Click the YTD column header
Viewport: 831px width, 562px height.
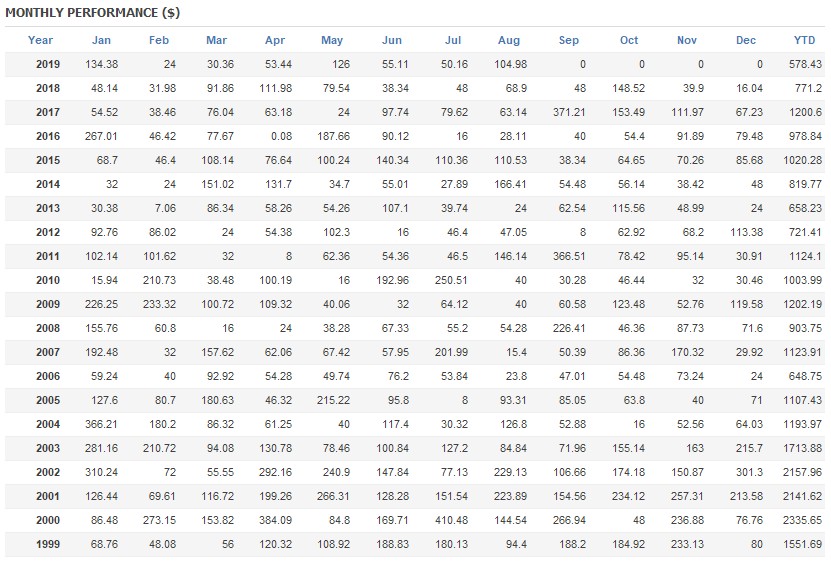pyautogui.click(x=804, y=40)
